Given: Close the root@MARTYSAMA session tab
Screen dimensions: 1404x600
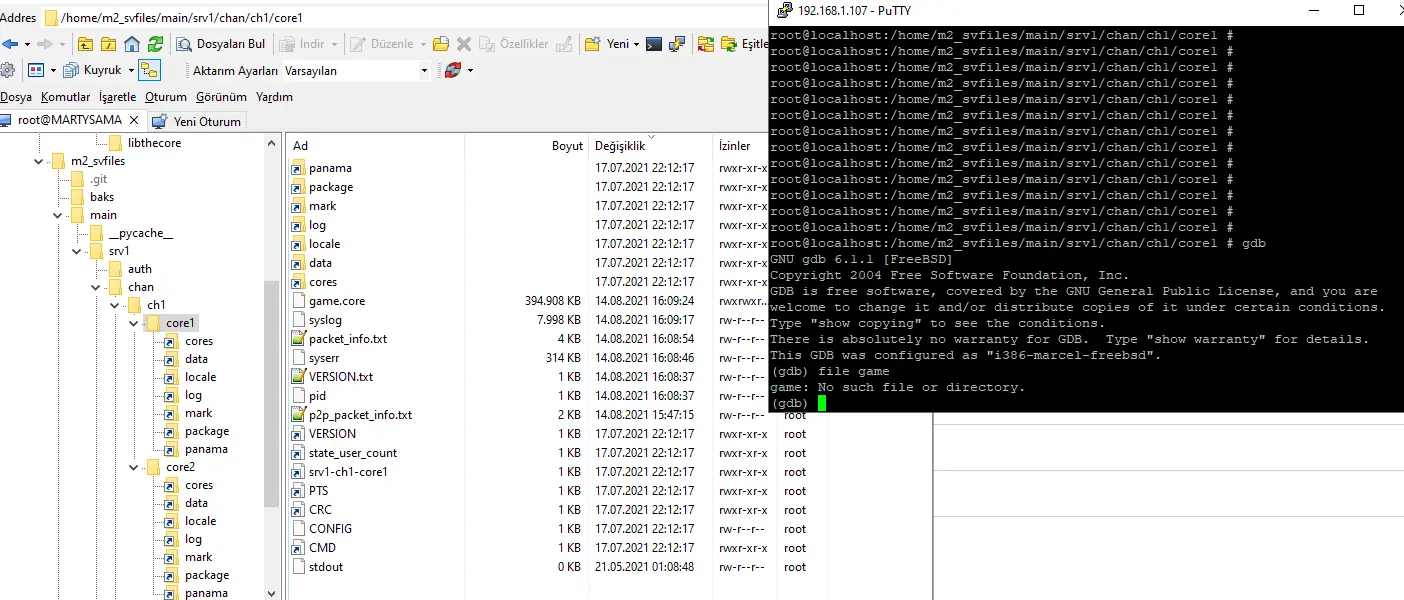Looking at the screenshot, I should point(134,120).
